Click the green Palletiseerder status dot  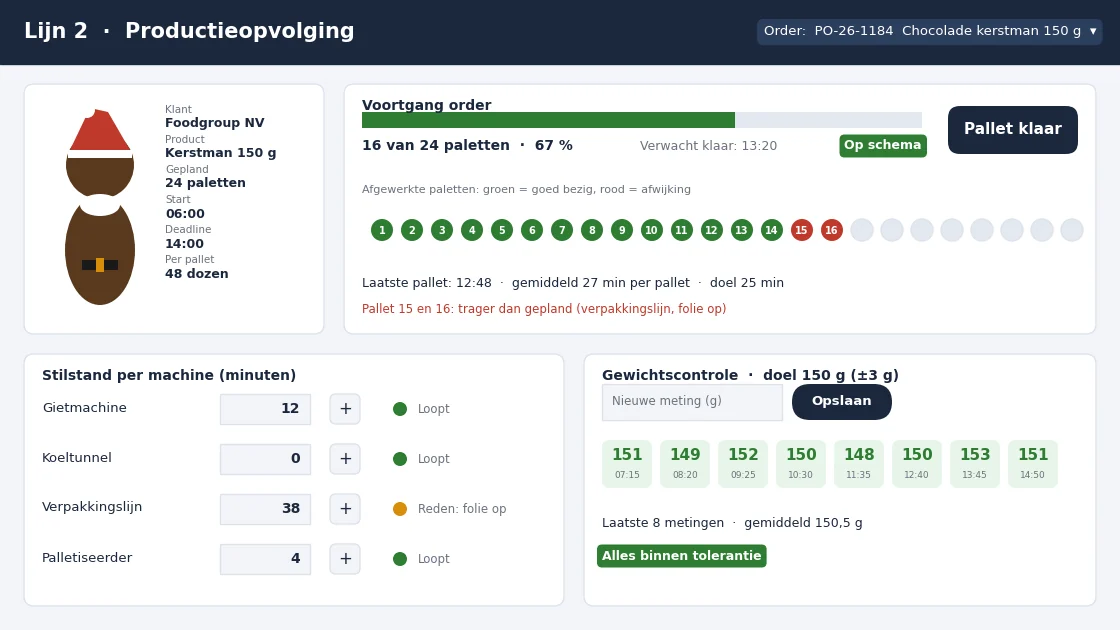400,559
